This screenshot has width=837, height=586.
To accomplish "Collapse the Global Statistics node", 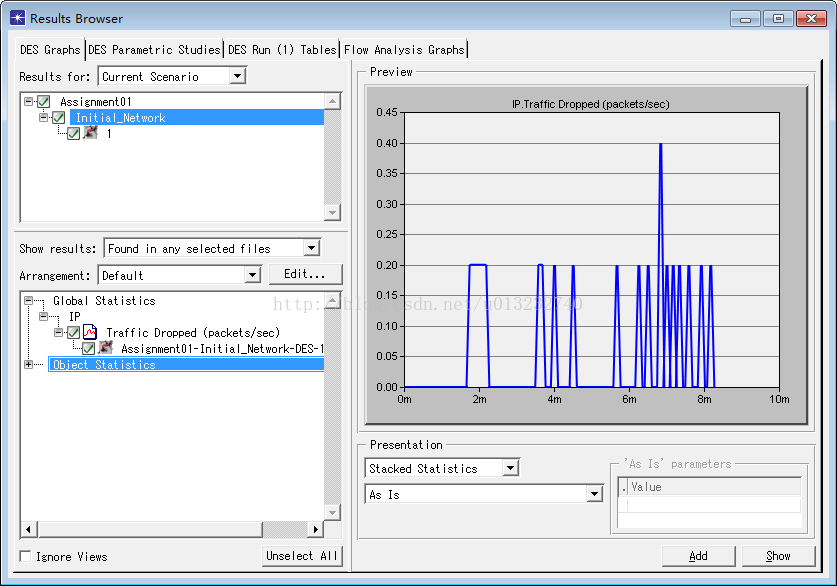I will tap(28, 300).
